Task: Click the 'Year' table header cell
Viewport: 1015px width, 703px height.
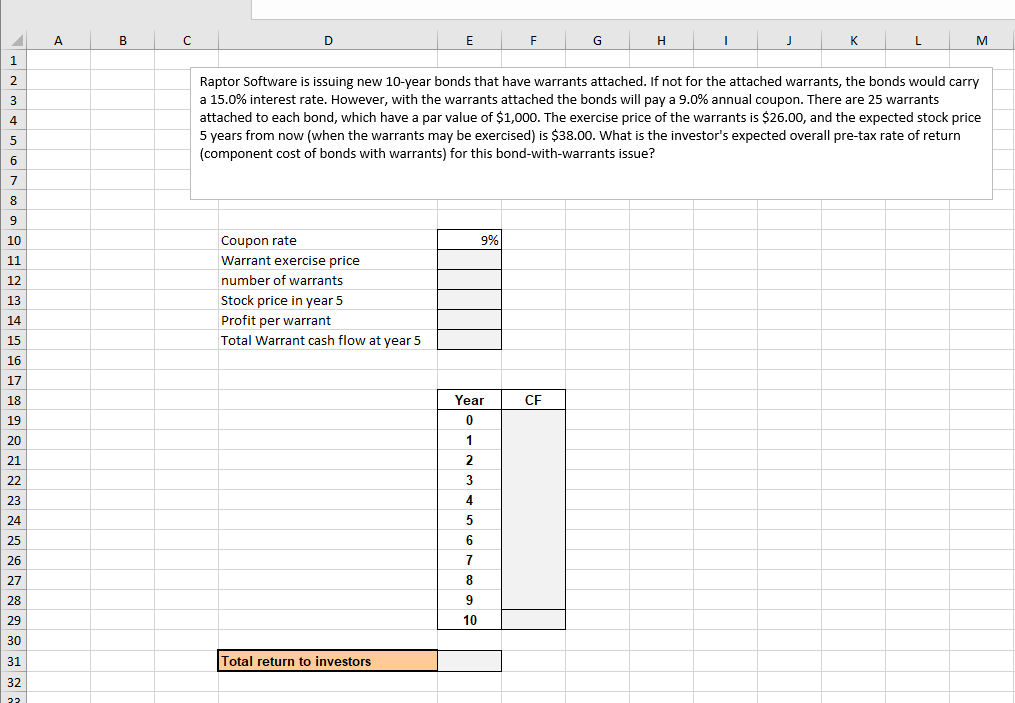Action: coord(469,400)
